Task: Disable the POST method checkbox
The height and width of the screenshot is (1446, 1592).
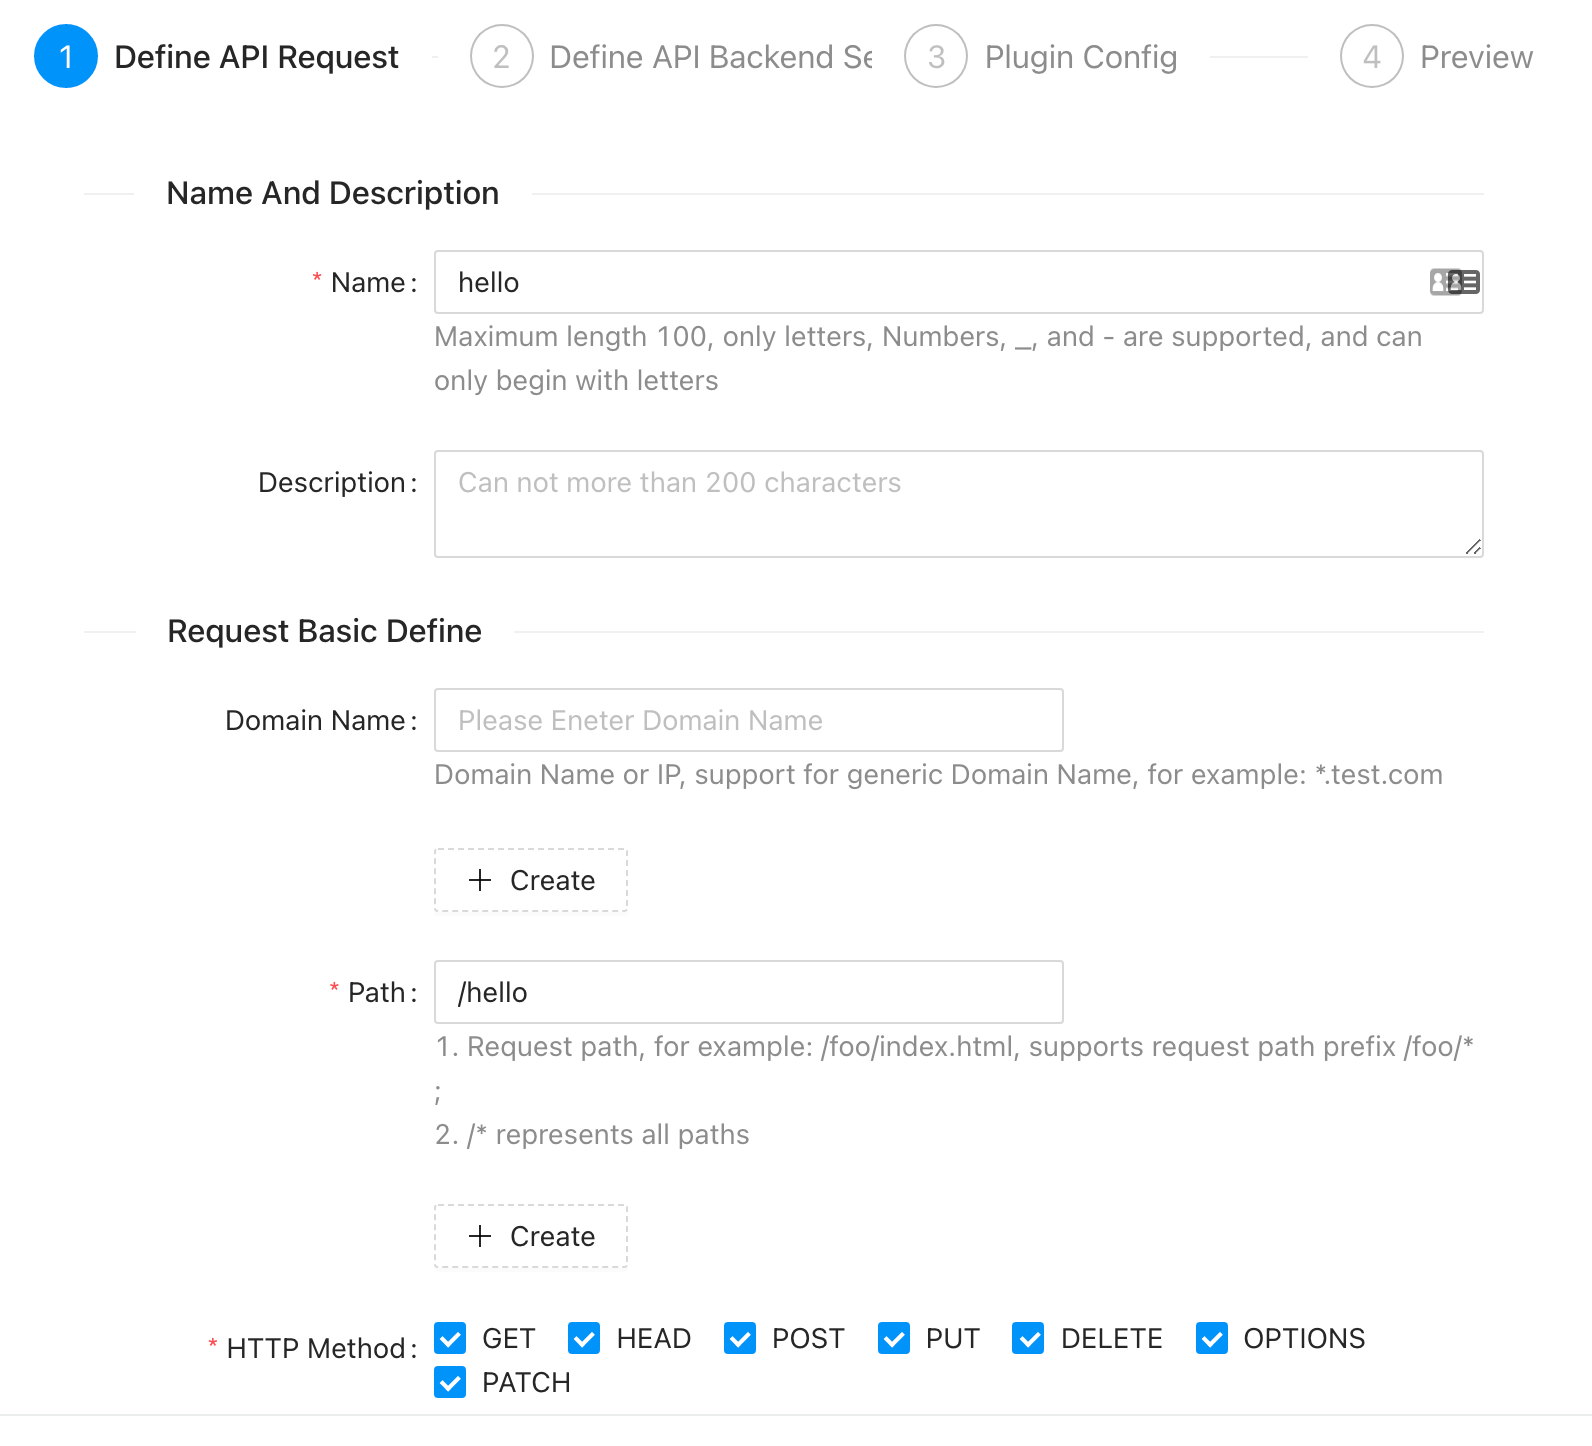Action: [740, 1338]
